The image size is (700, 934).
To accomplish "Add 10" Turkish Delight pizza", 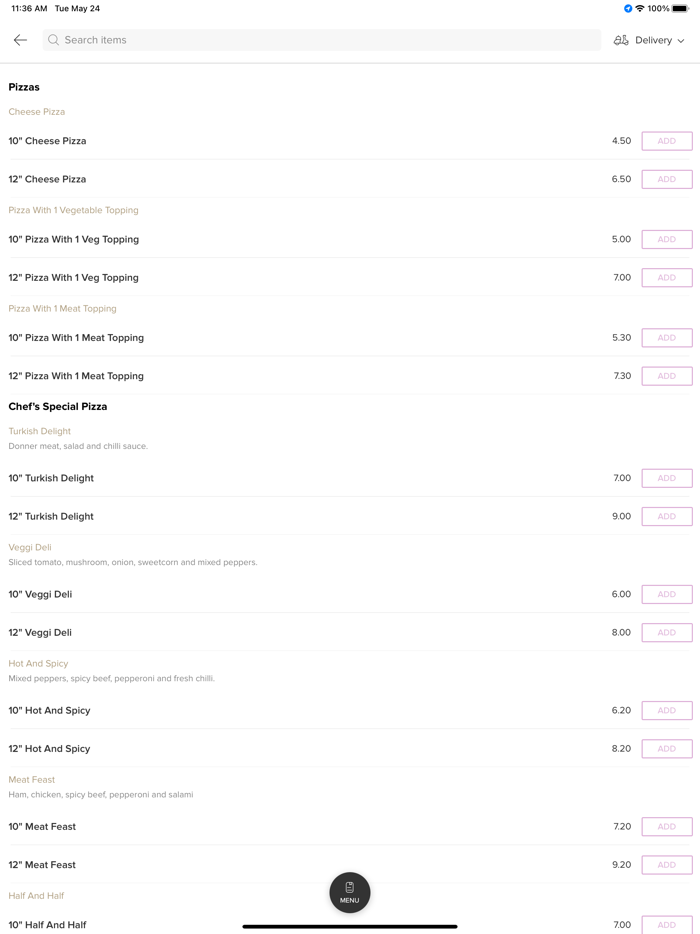I will [x=666, y=478].
